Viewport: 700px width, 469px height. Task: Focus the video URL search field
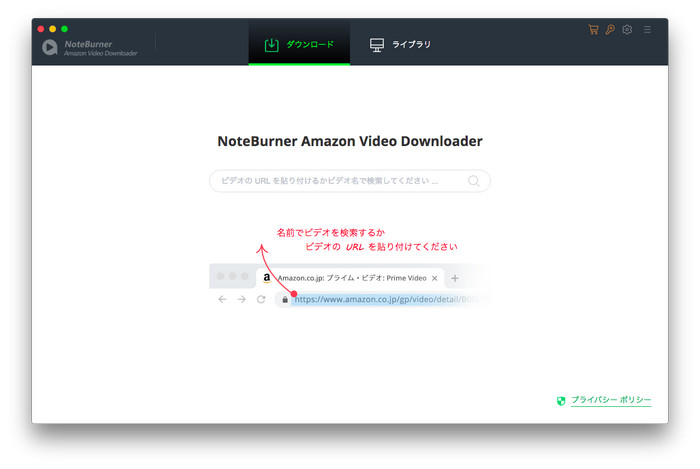point(350,181)
